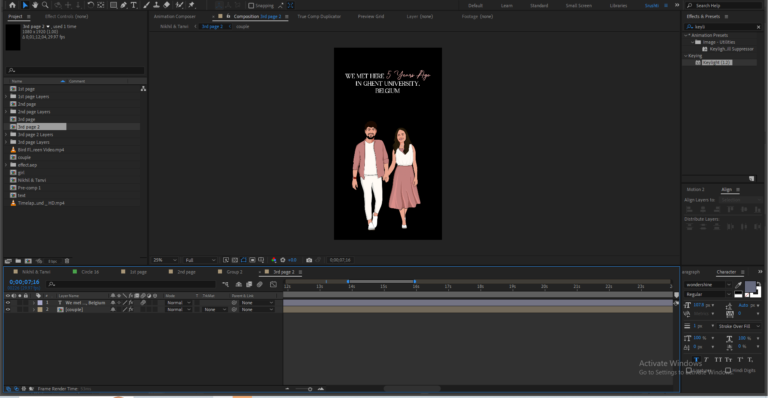Open Mode dropdown for the text layer
Image resolution: width=768 pixels, height=398 pixels.
[x=178, y=303]
